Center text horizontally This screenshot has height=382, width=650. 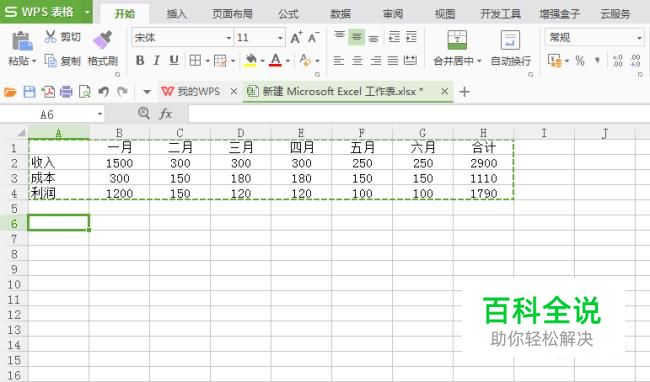click(x=357, y=61)
